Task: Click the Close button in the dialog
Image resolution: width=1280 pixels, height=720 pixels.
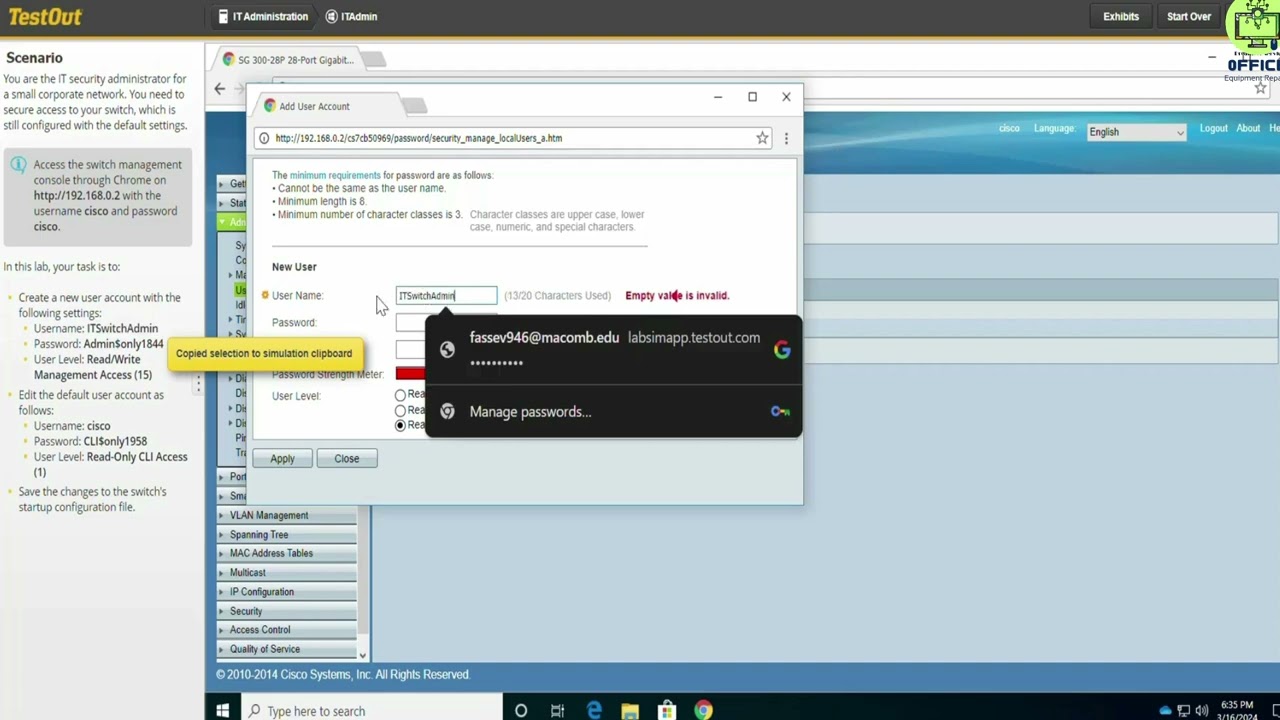Action: click(346, 458)
